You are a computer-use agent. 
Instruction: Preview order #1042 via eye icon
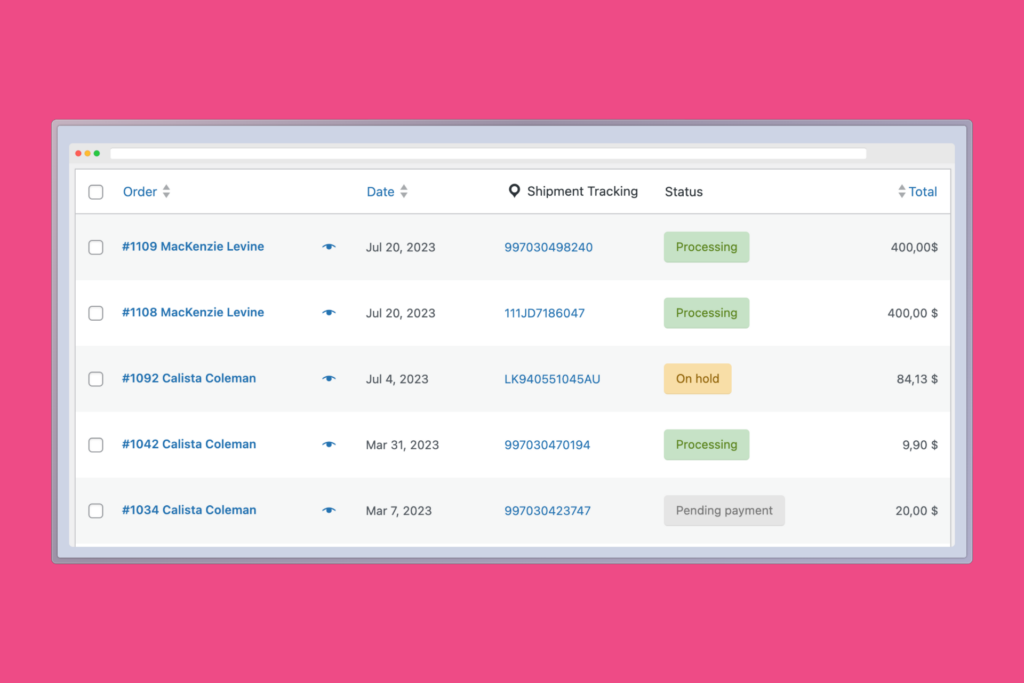click(328, 445)
